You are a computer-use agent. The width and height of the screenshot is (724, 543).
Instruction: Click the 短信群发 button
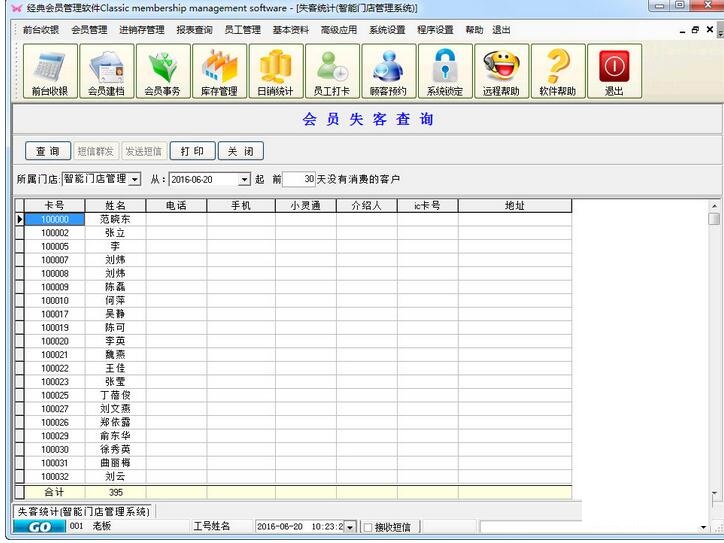(x=96, y=151)
